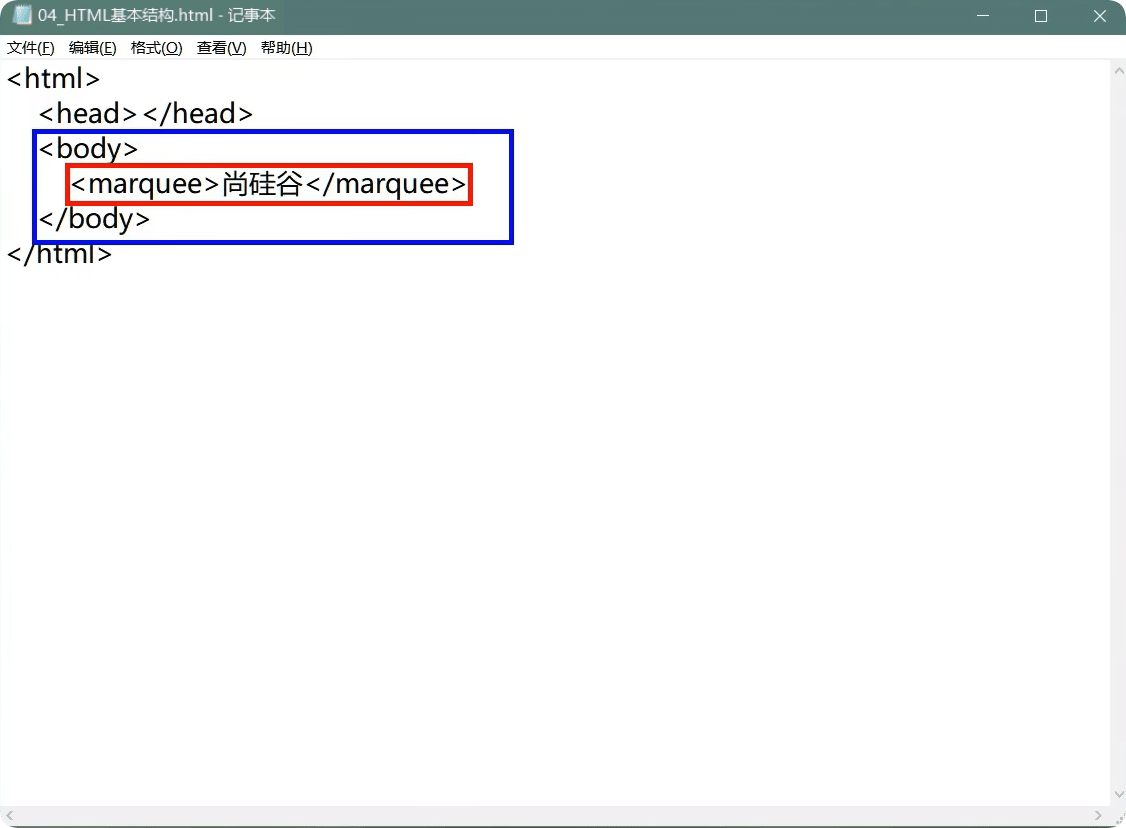
Task: Place cursor in the opening <html> tag
Action: point(54,79)
